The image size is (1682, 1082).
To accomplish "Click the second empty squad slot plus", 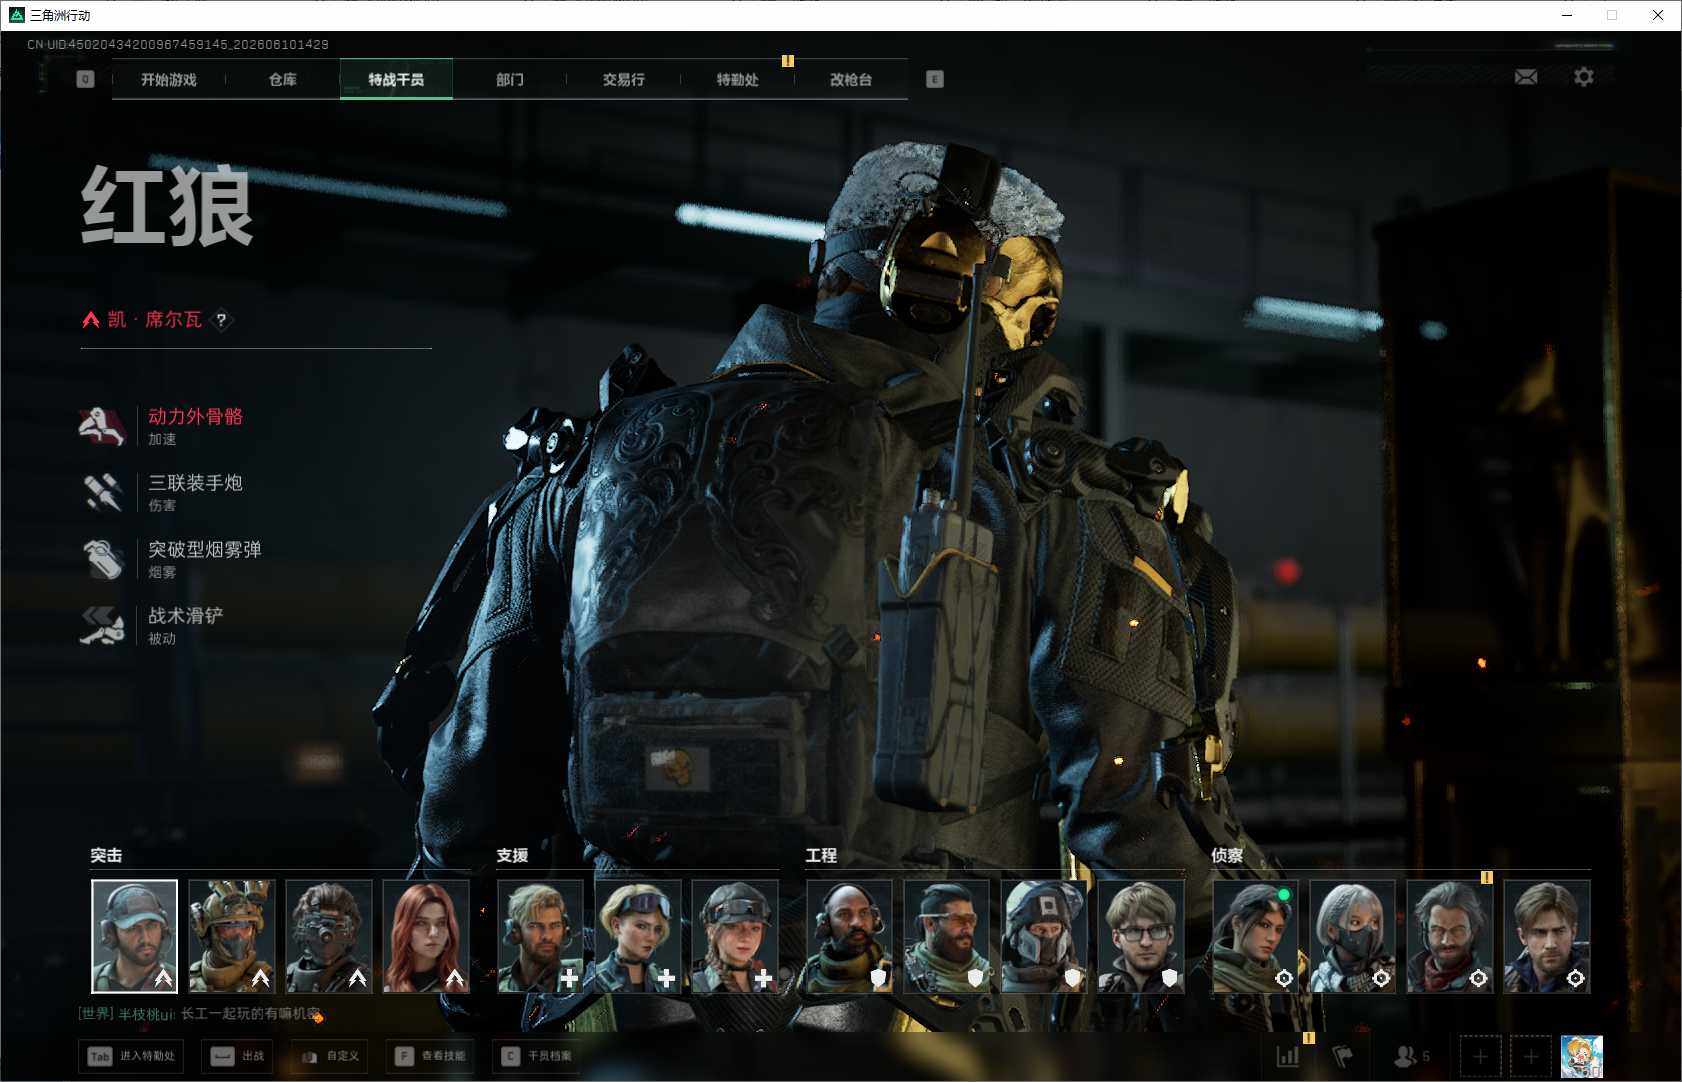I will [x=1531, y=1056].
